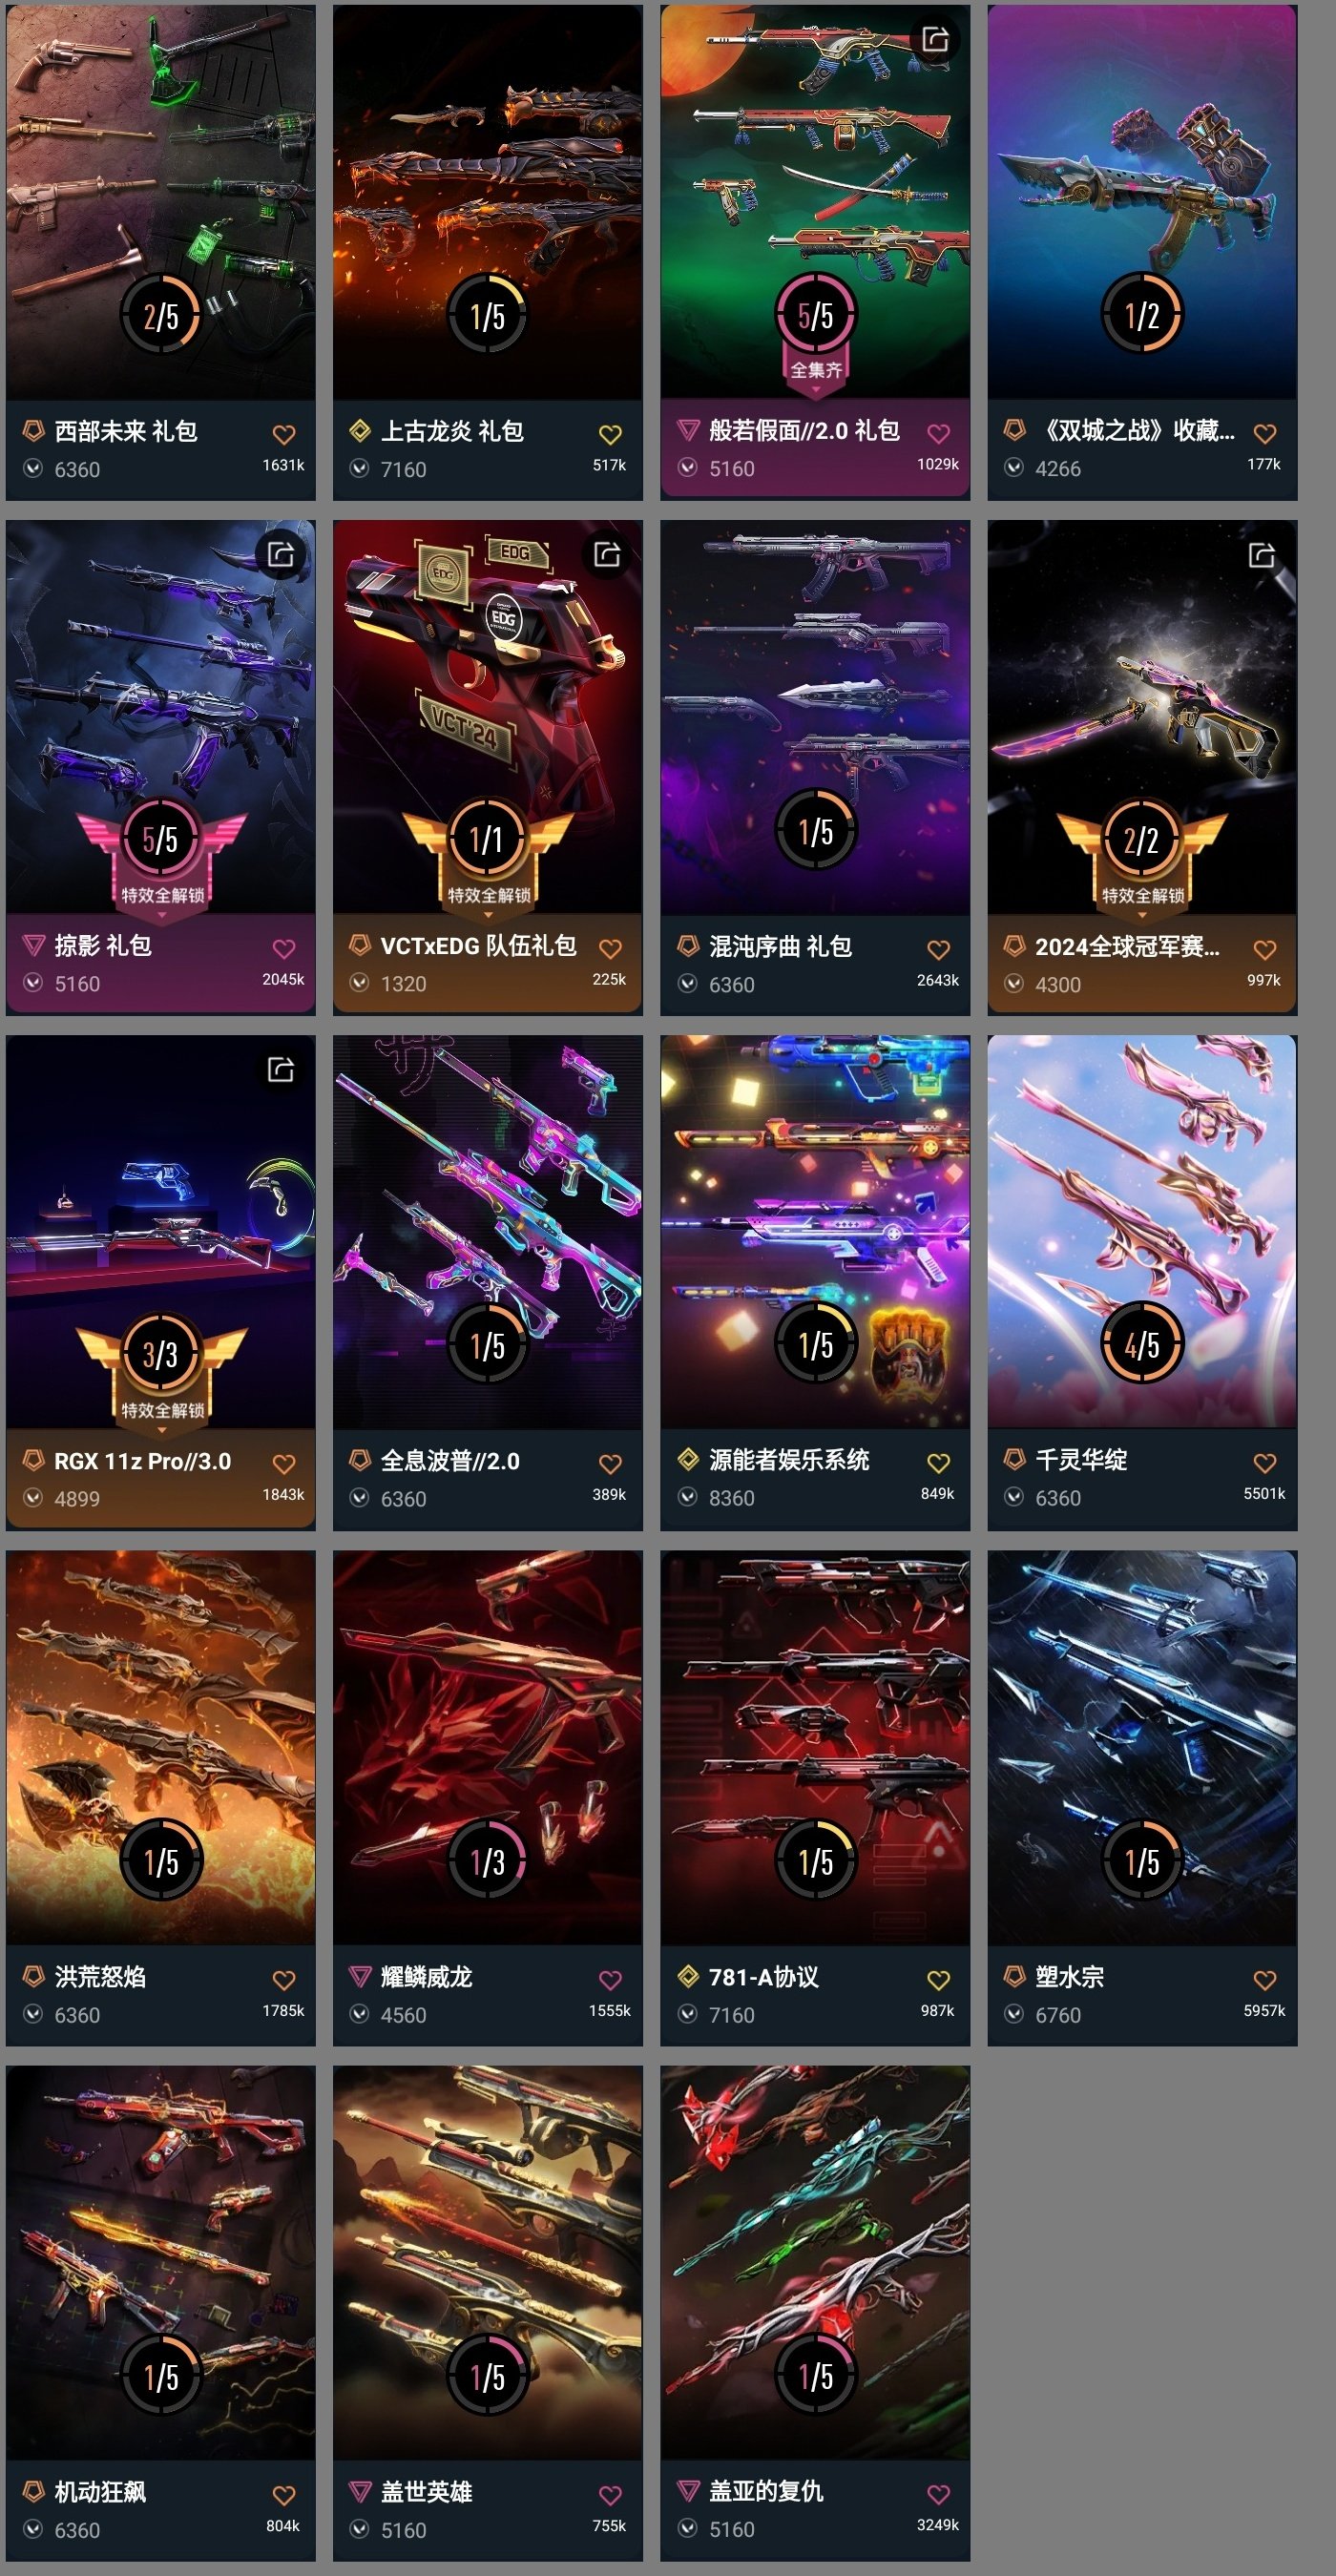Open the 781-A协议 weapon artwork thumbnail
This screenshot has width=1336, height=2576.
coord(815,1747)
